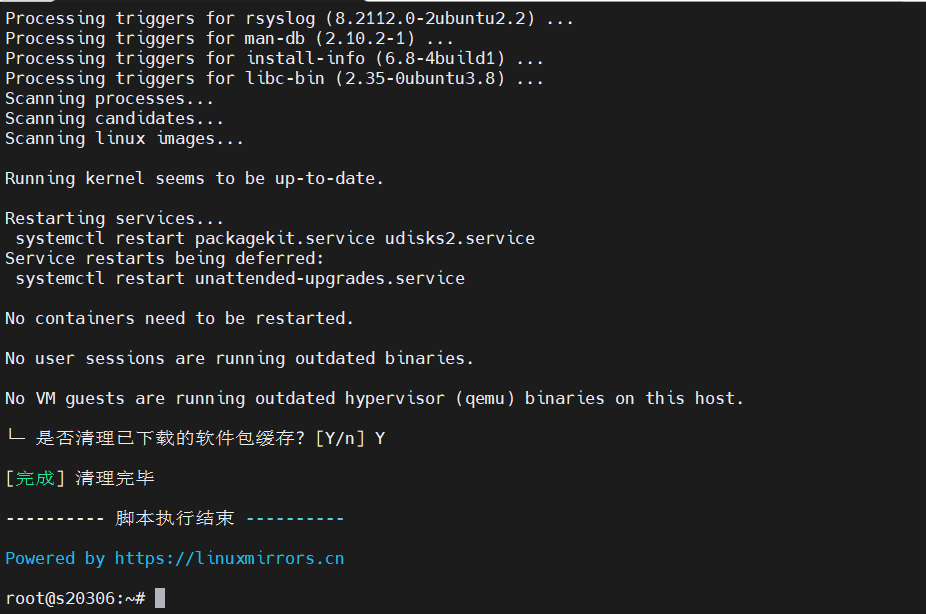The width and height of the screenshot is (926, 614).
Task: Click the 'No user sessions' message line
Action: click(239, 358)
